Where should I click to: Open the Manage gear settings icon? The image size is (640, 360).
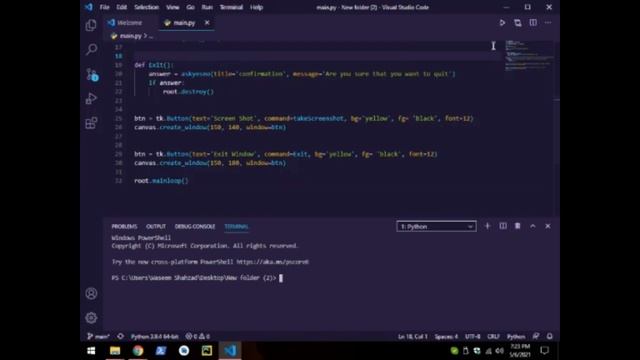click(x=91, y=318)
